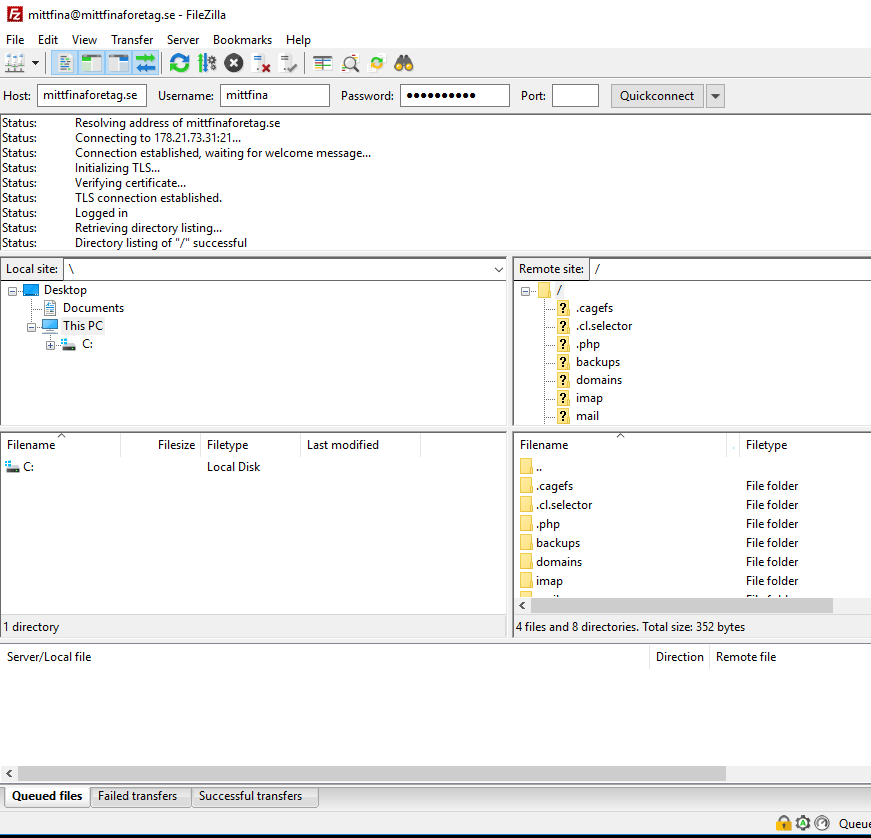Collapse the remote root folder node

point(525,290)
